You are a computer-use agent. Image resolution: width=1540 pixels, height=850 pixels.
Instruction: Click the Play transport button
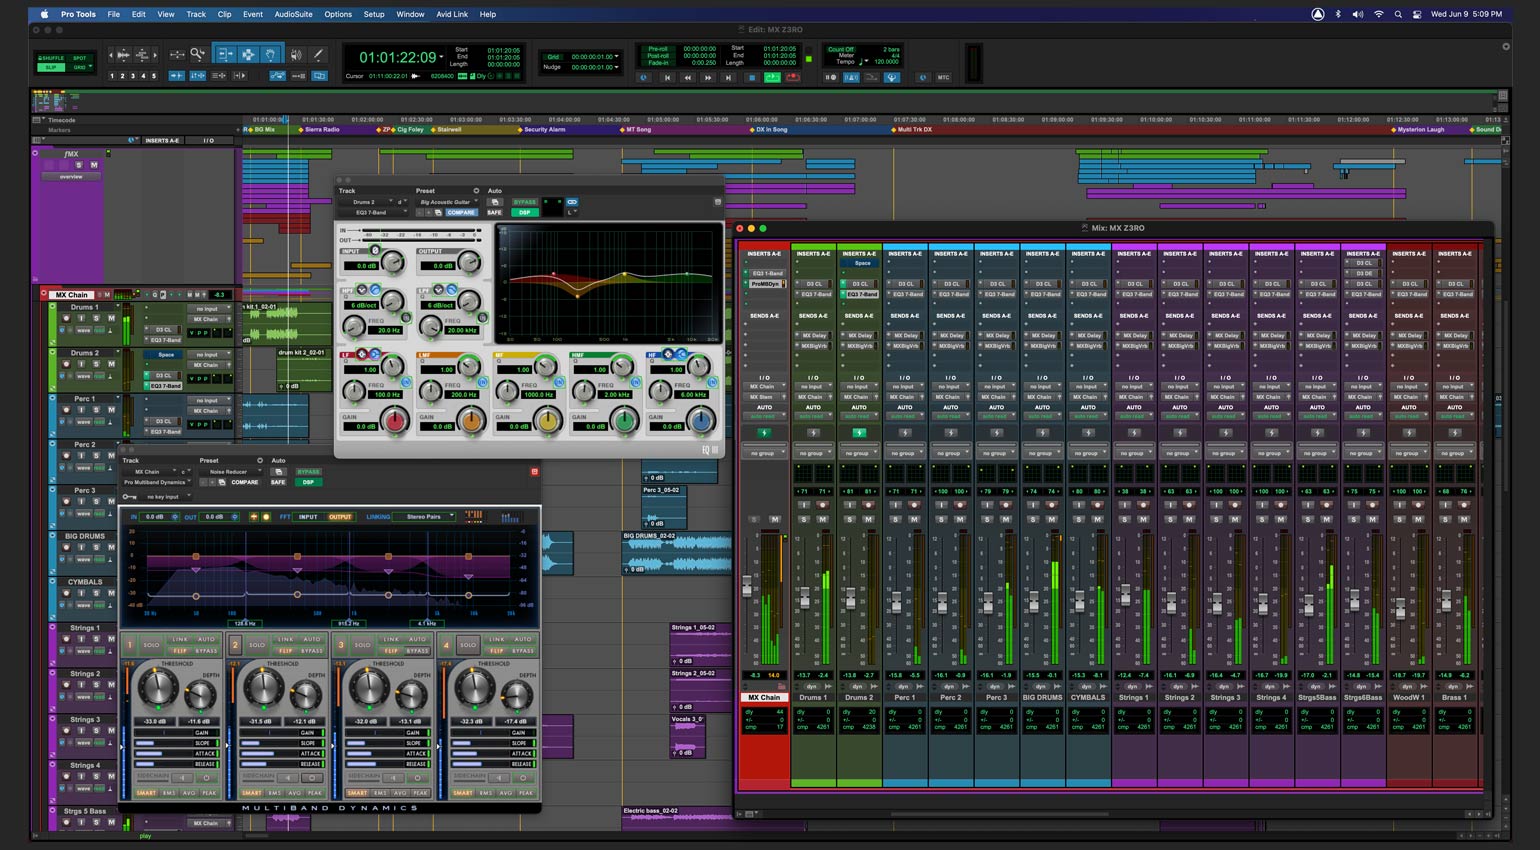(773, 78)
